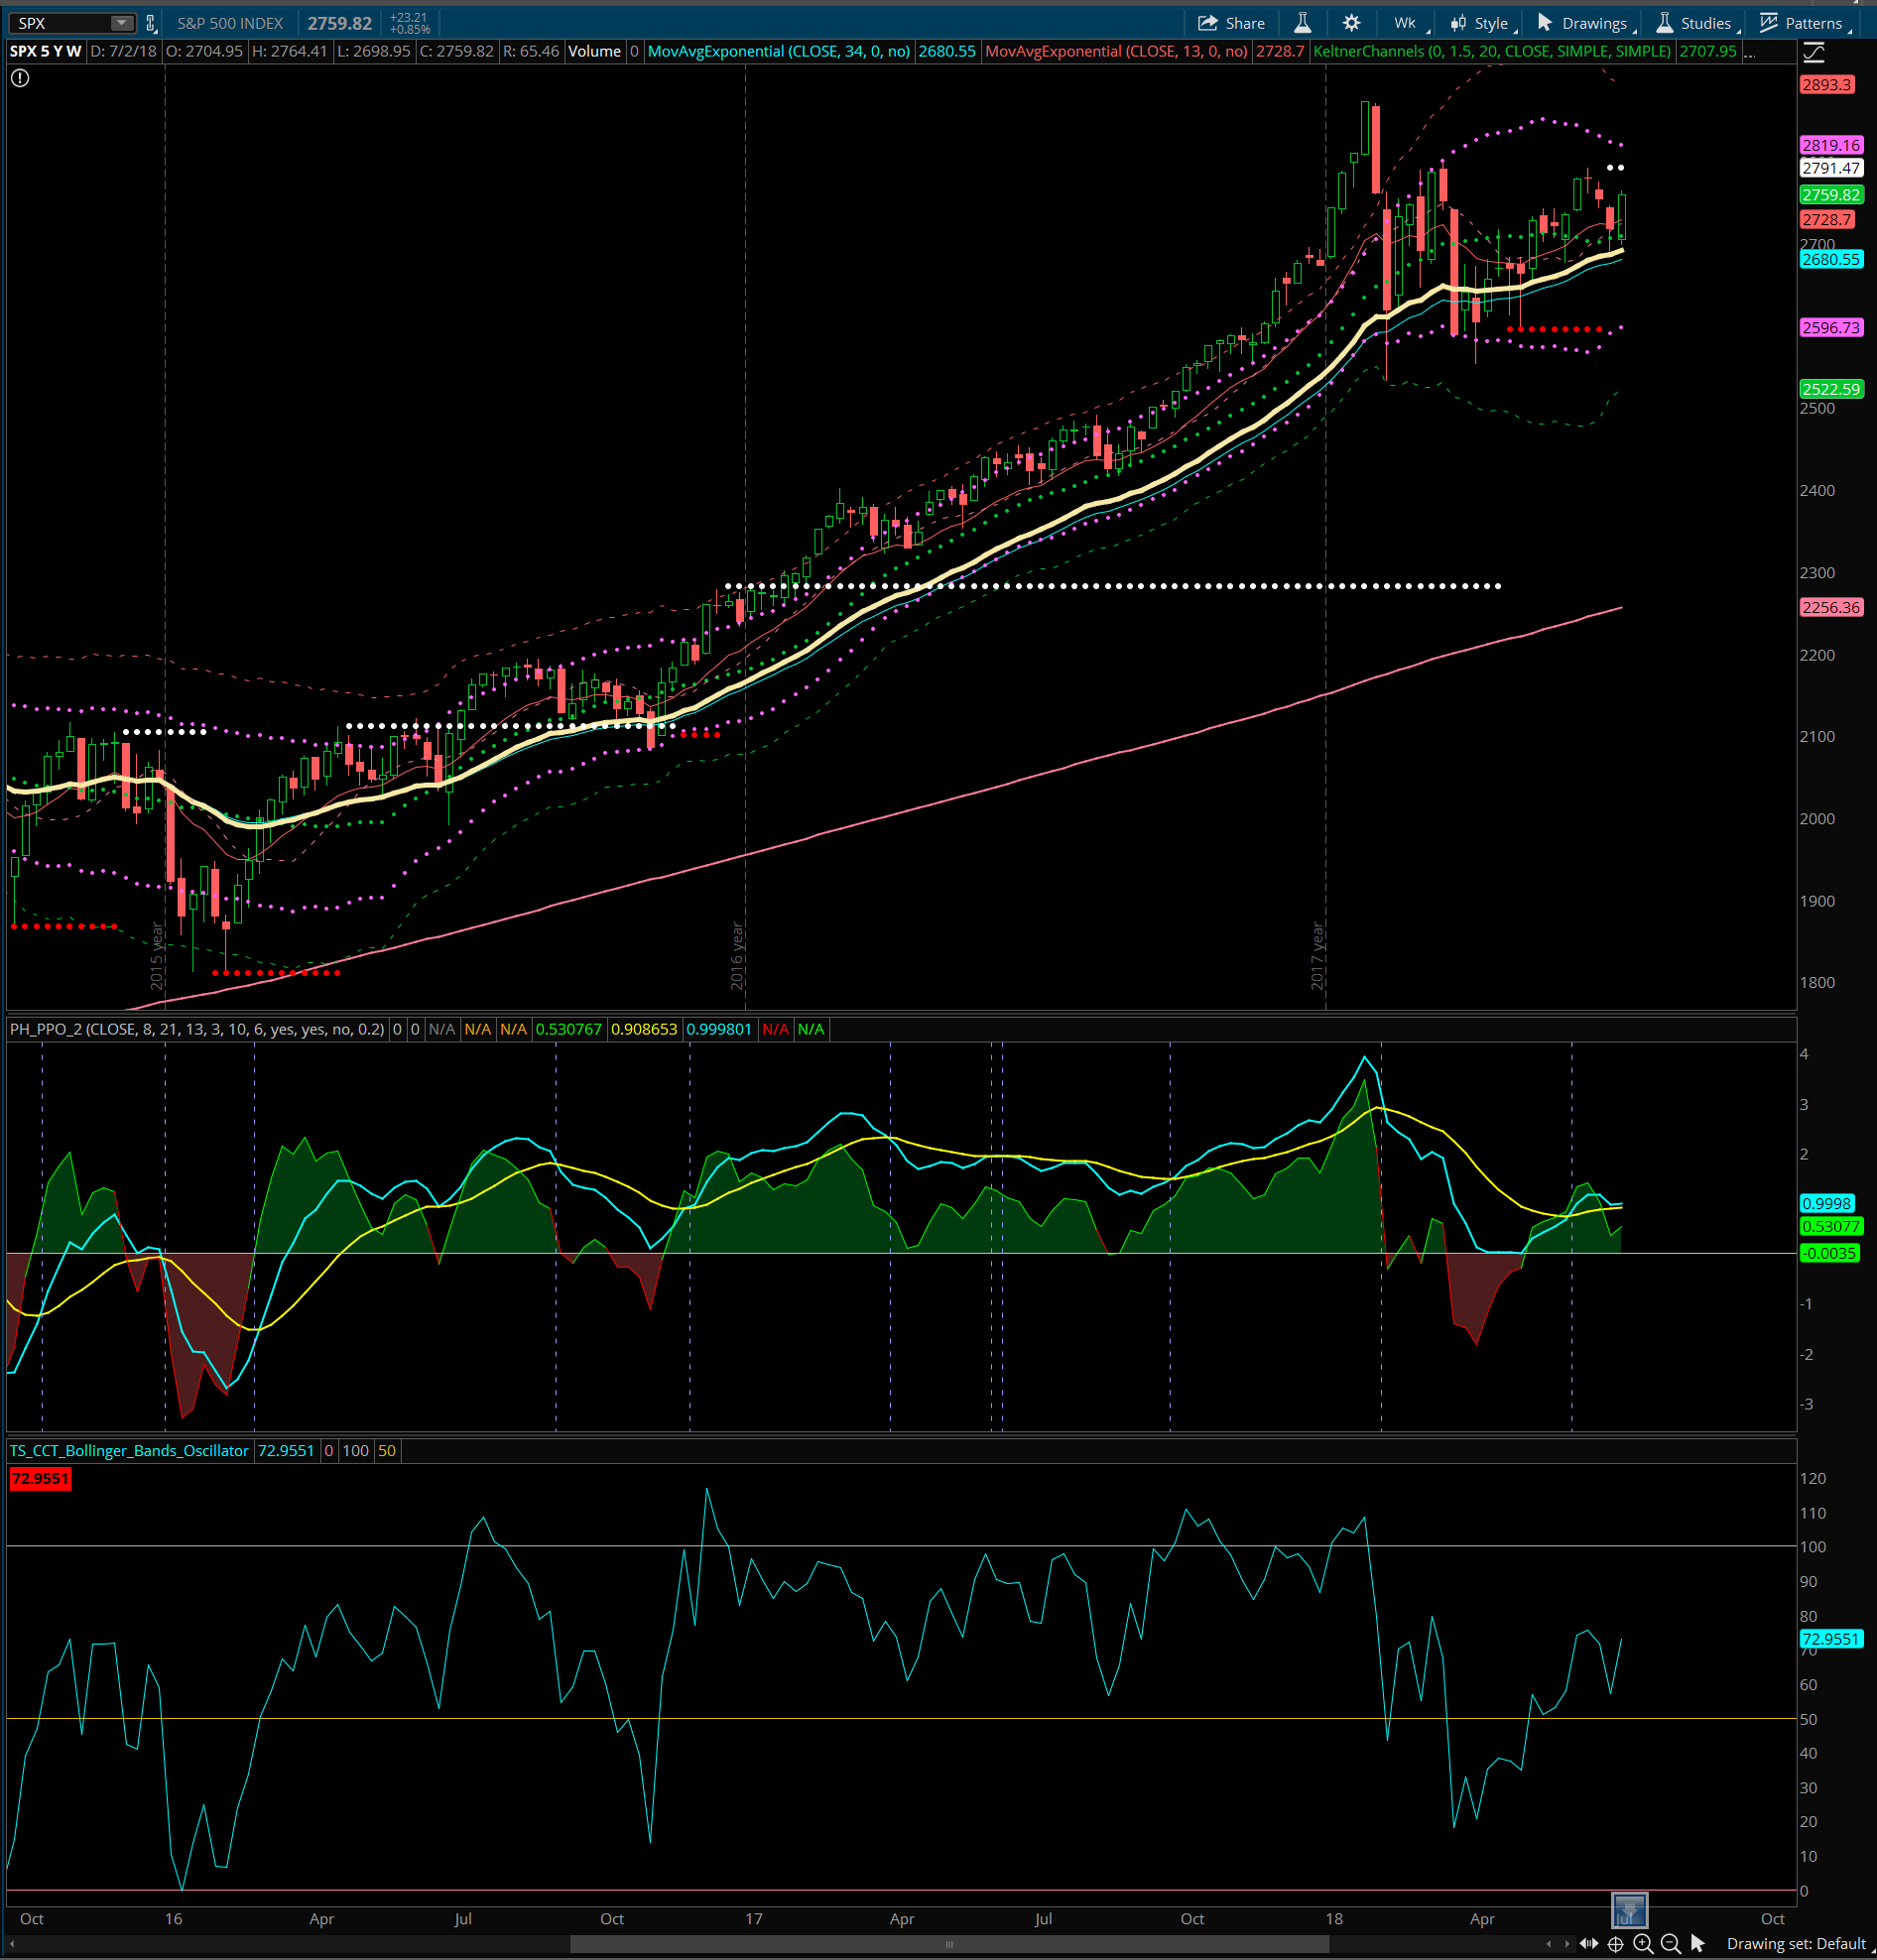Click the zoom out magnifier icon

tap(1671, 1944)
